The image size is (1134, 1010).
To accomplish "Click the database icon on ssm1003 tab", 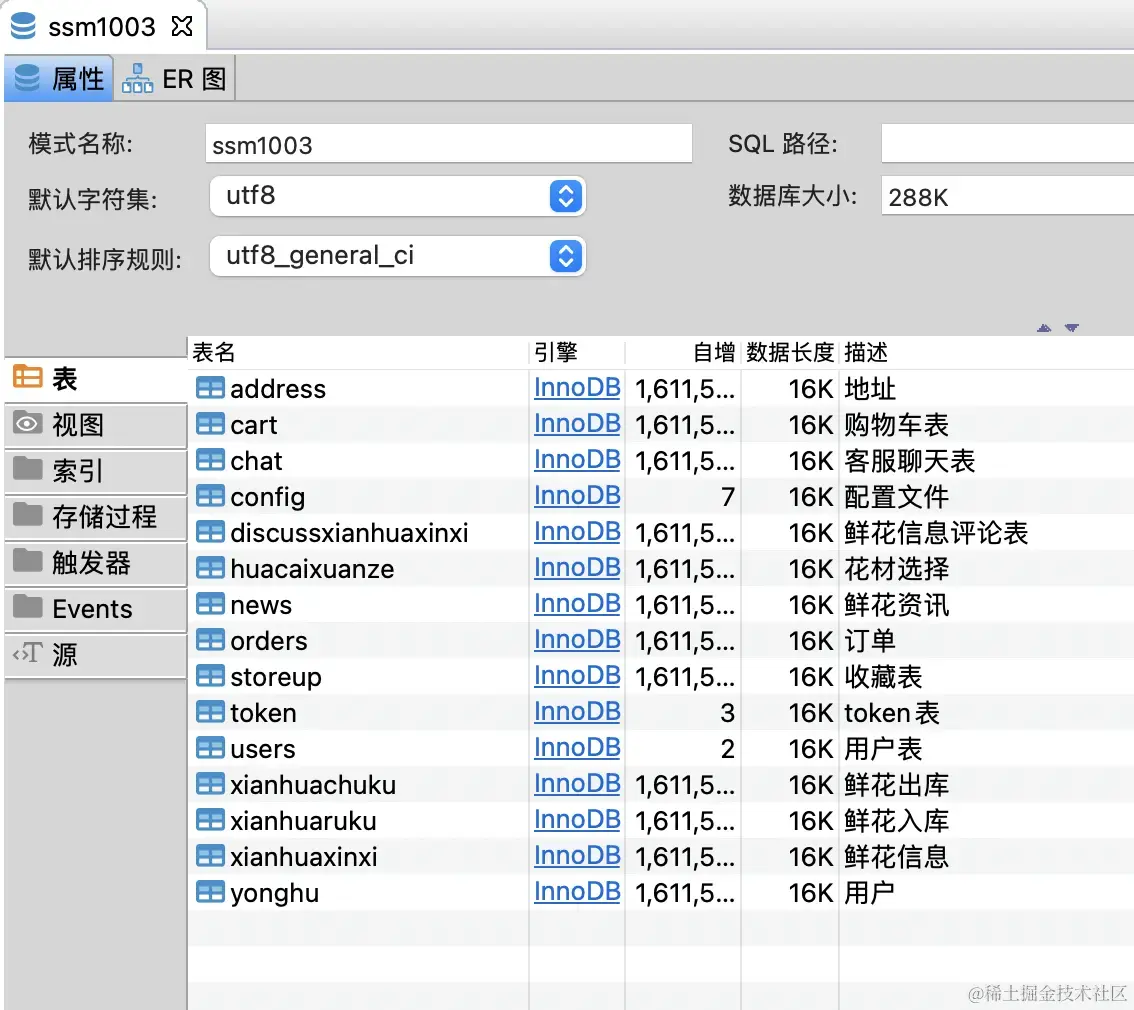I will pos(23,26).
